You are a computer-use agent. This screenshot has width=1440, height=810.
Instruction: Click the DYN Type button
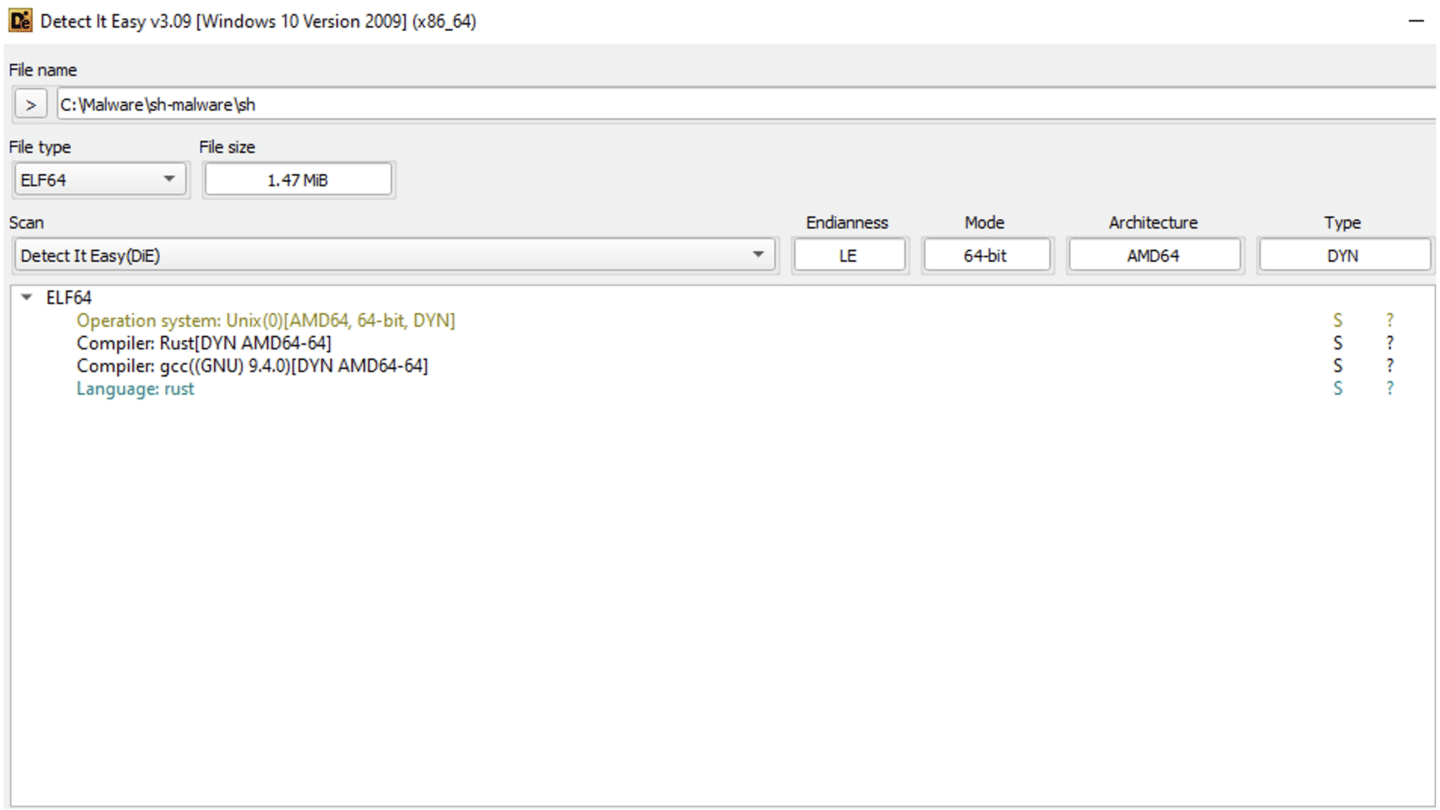coord(1343,255)
